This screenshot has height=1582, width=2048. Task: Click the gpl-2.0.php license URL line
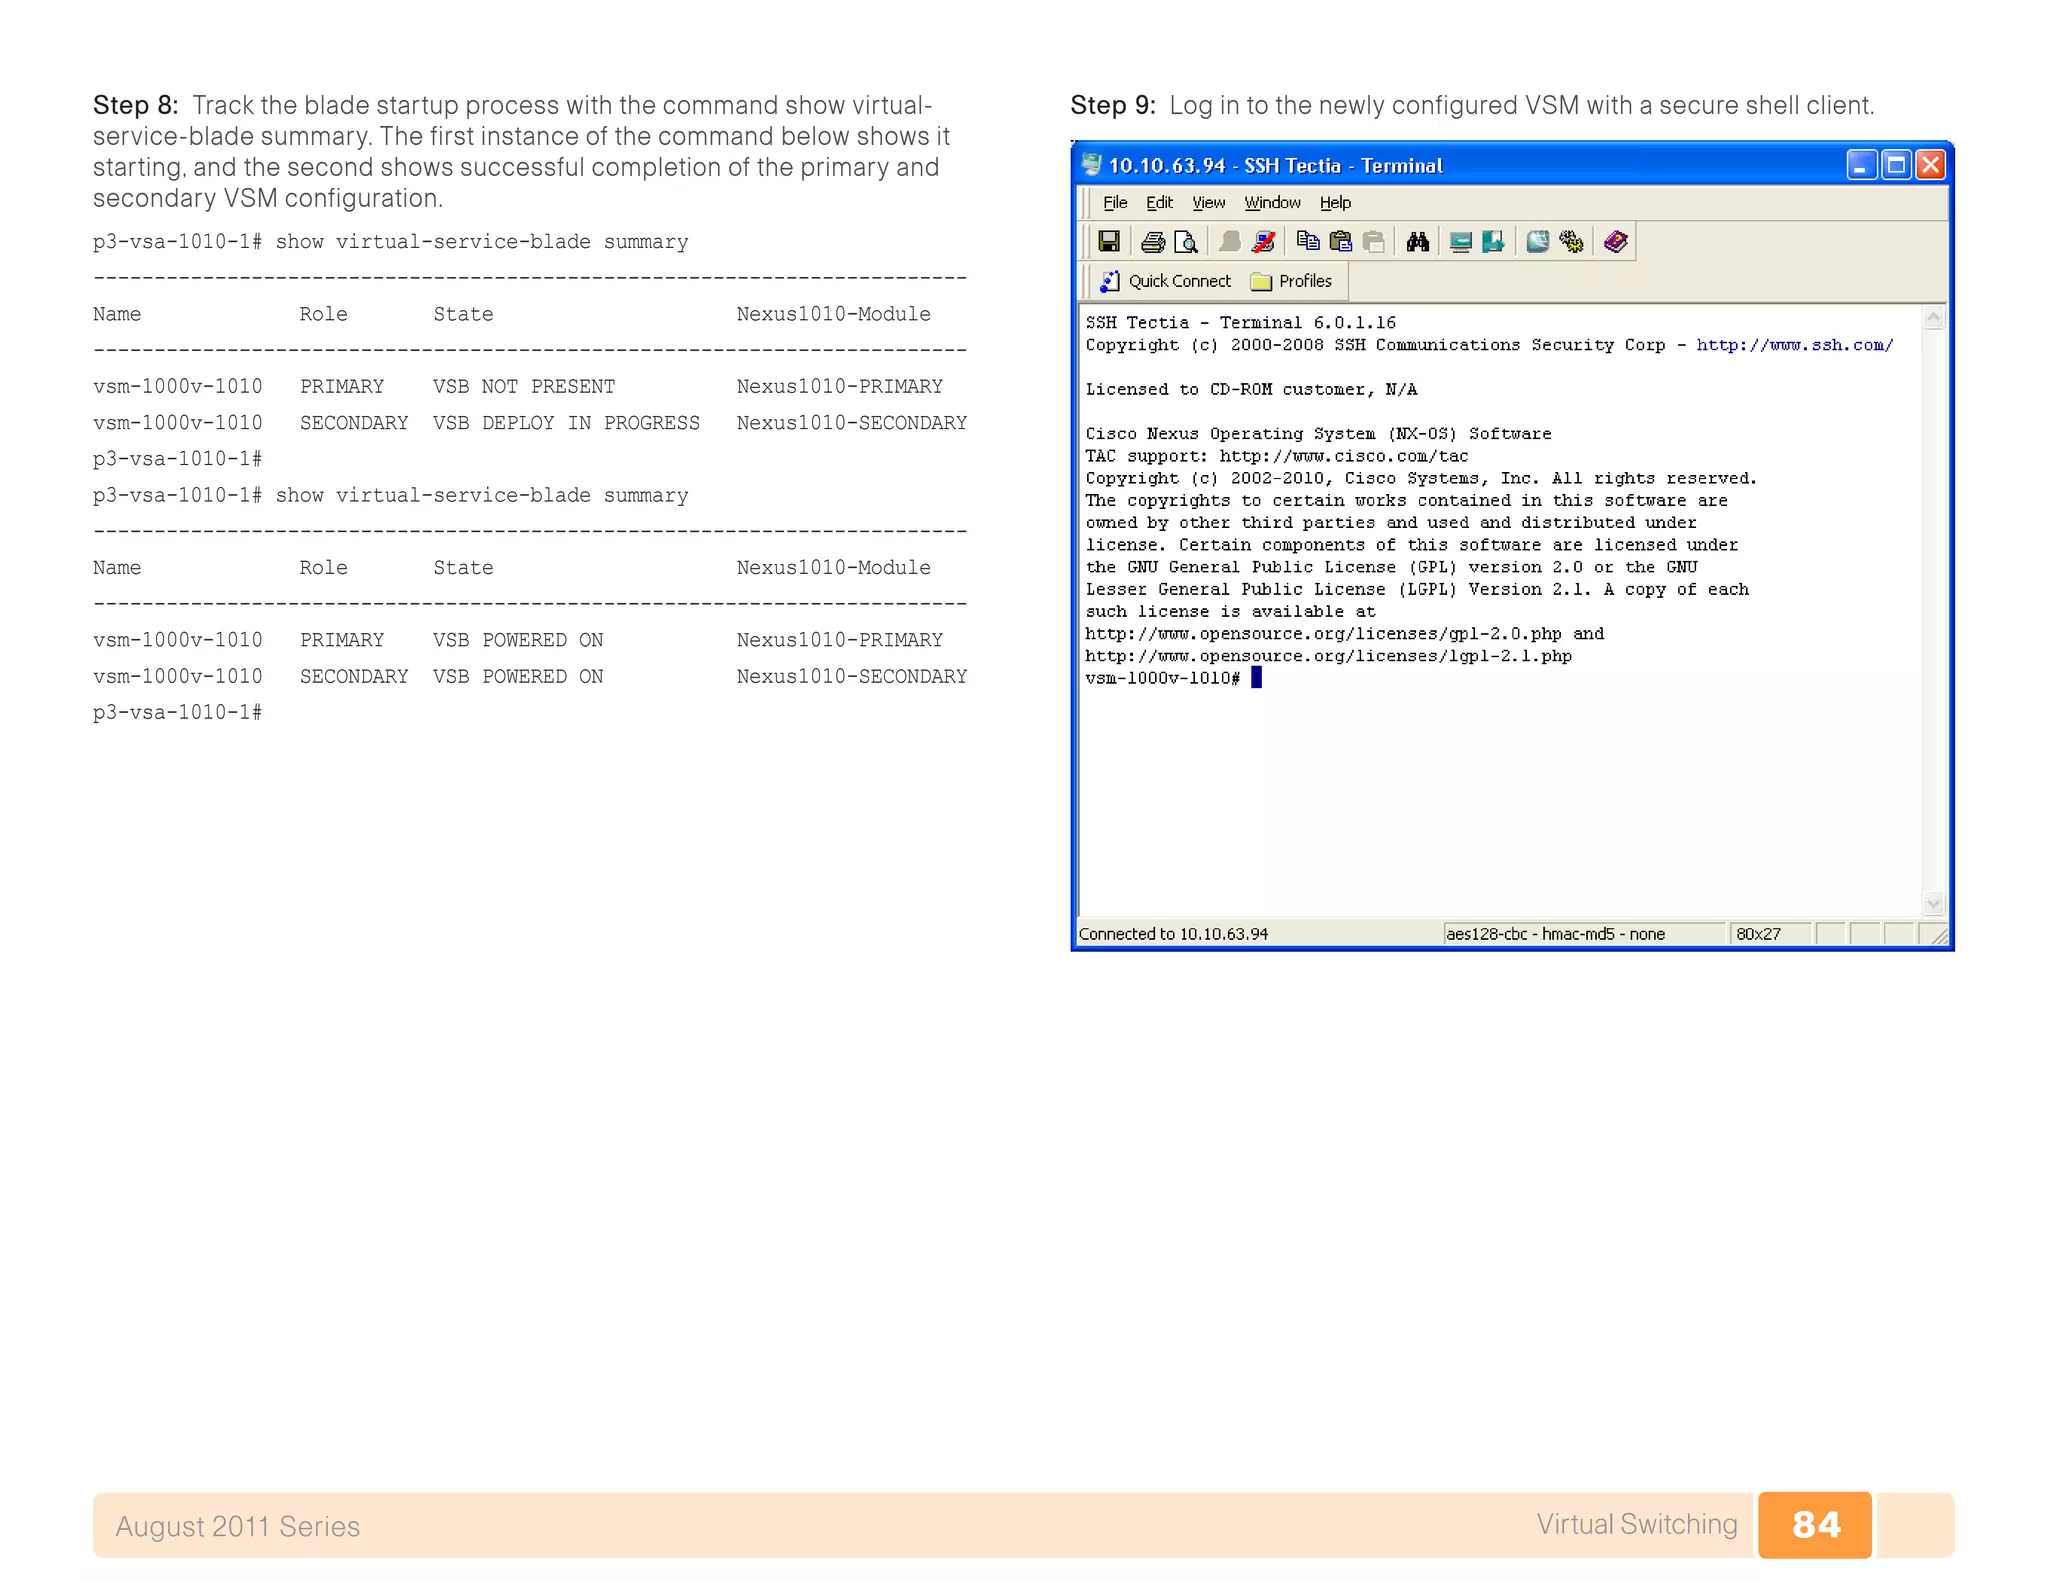pos(1344,634)
